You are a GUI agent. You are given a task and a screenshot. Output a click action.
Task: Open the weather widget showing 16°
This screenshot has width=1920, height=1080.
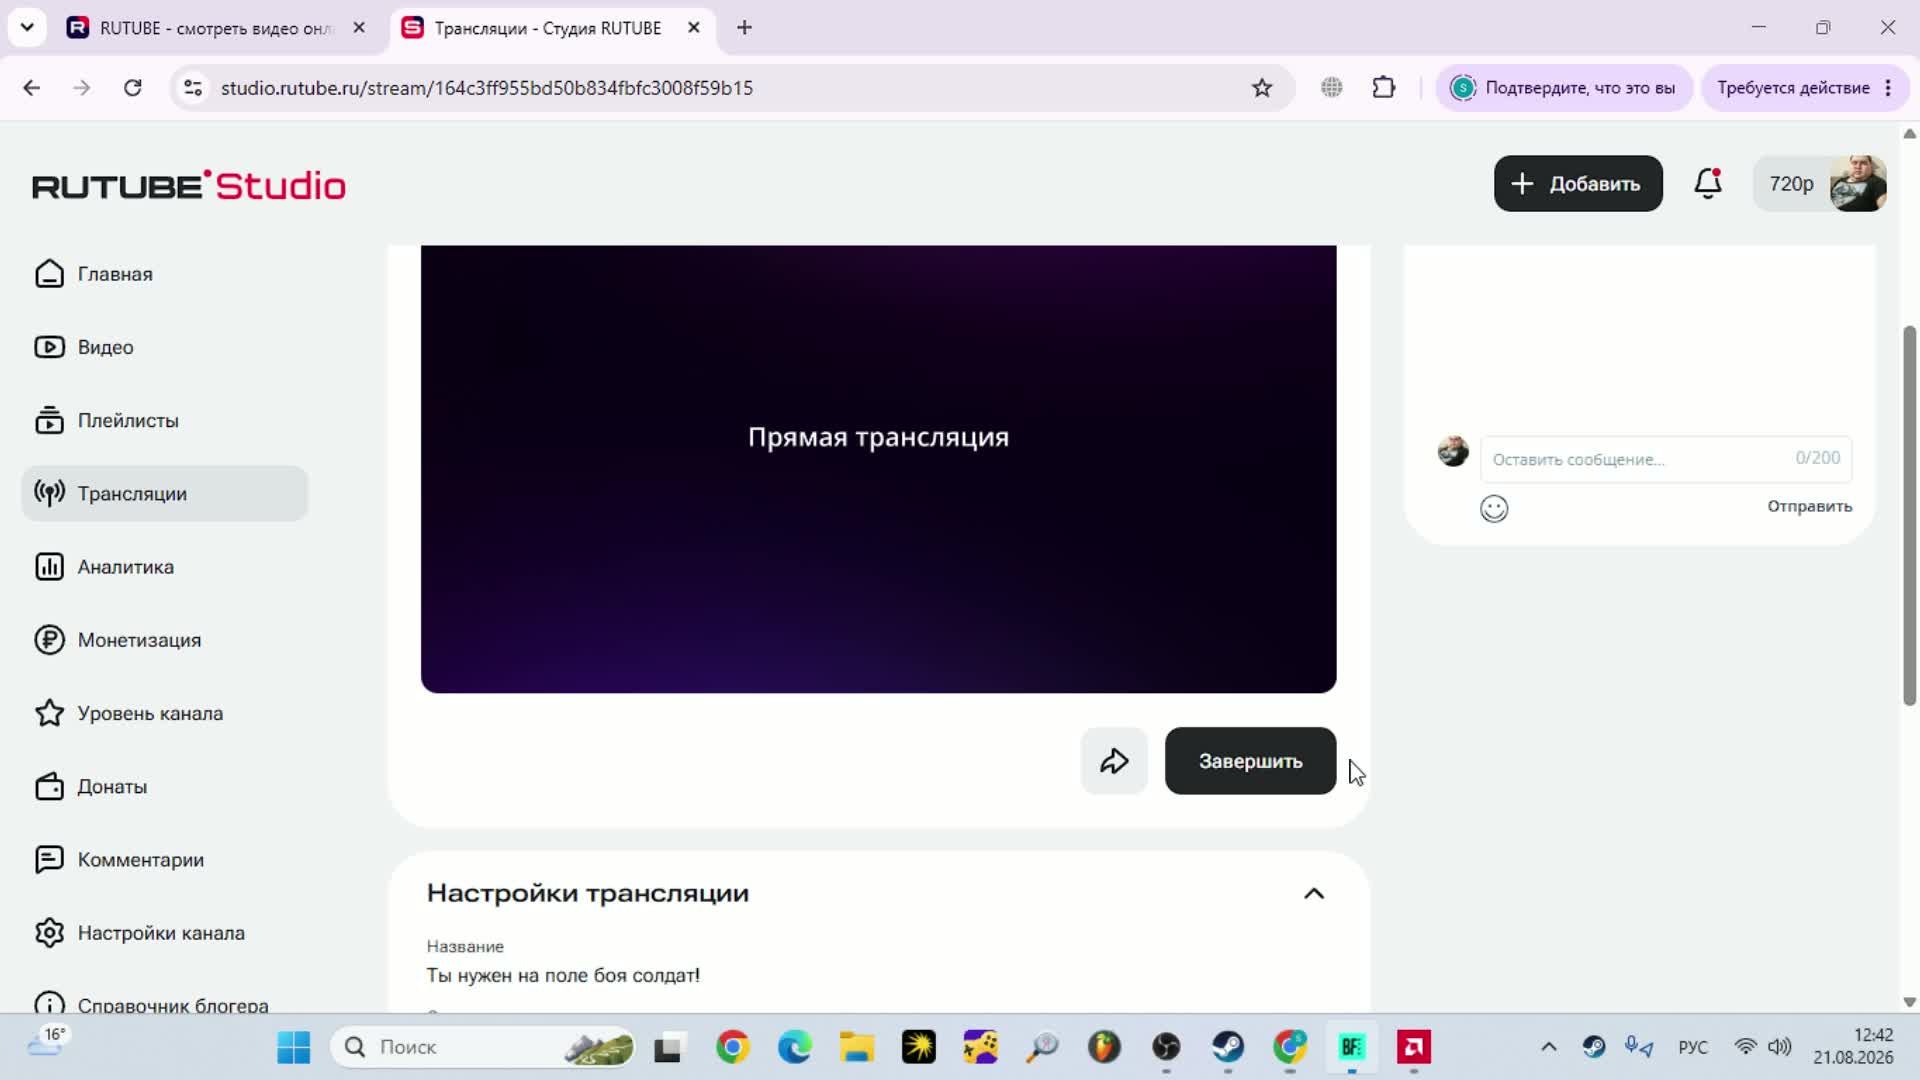47,1042
